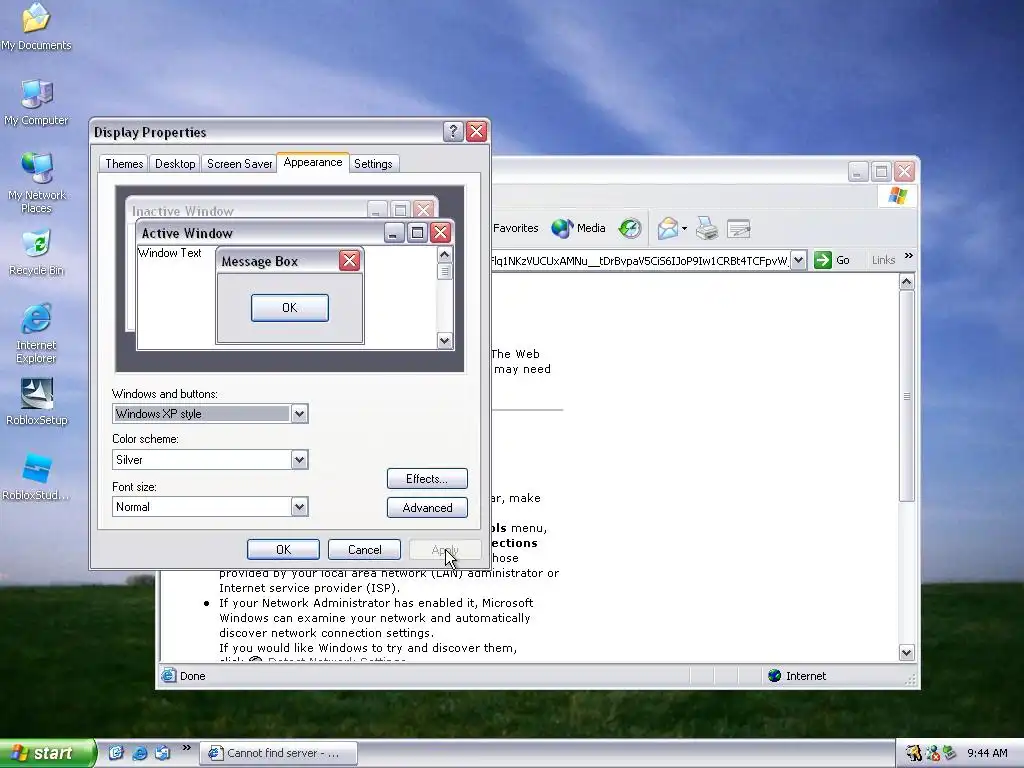Click the Message Box preview title
The width and height of the screenshot is (1024, 768).
(259, 261)
